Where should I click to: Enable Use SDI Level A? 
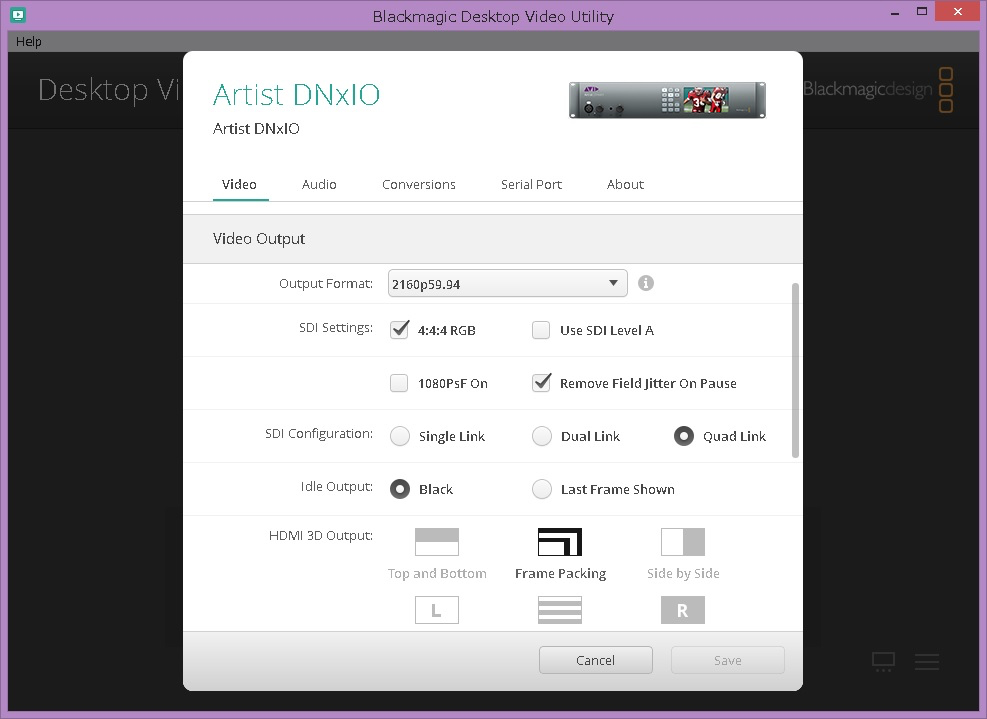pyautogui.click(x=541, y=330)
